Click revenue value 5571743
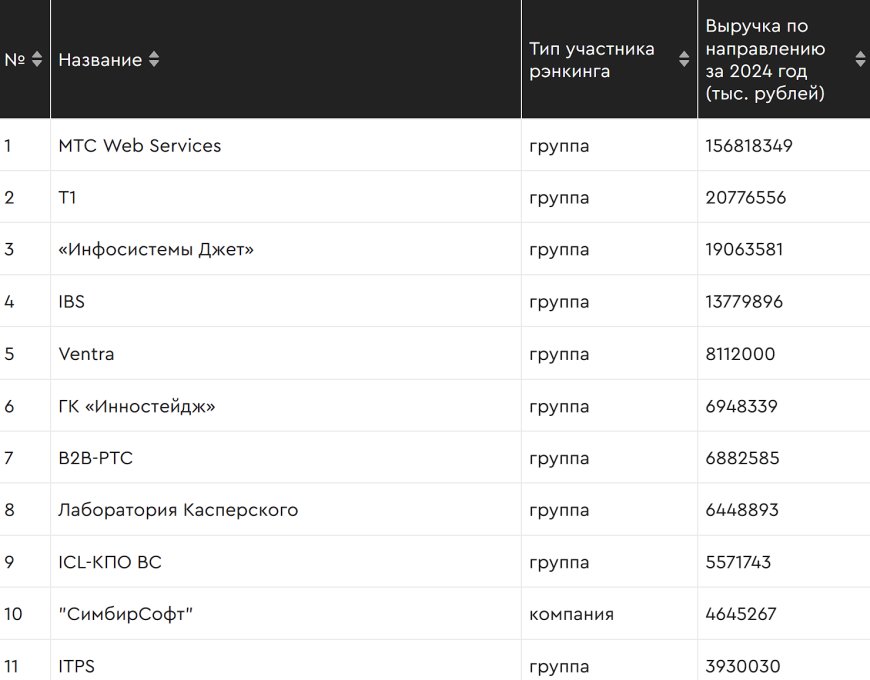The height and width of the screenshot is (680, 870). click(738, 562)
